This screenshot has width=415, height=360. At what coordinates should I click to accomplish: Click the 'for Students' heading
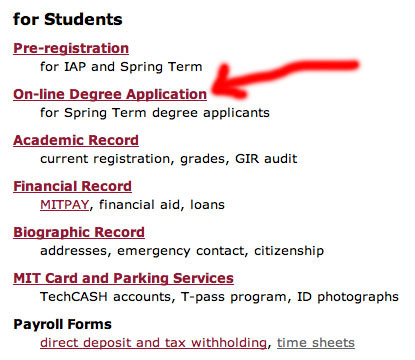click(68, 19)
